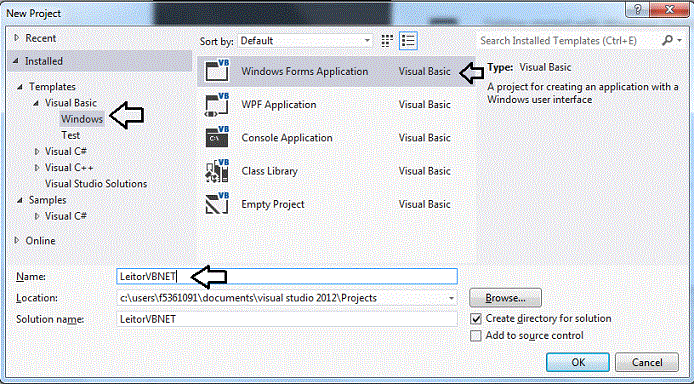Collapse the Installed section
Image resolution: width=694 pixels, height=384 pixels.
(x=17, y=61)
